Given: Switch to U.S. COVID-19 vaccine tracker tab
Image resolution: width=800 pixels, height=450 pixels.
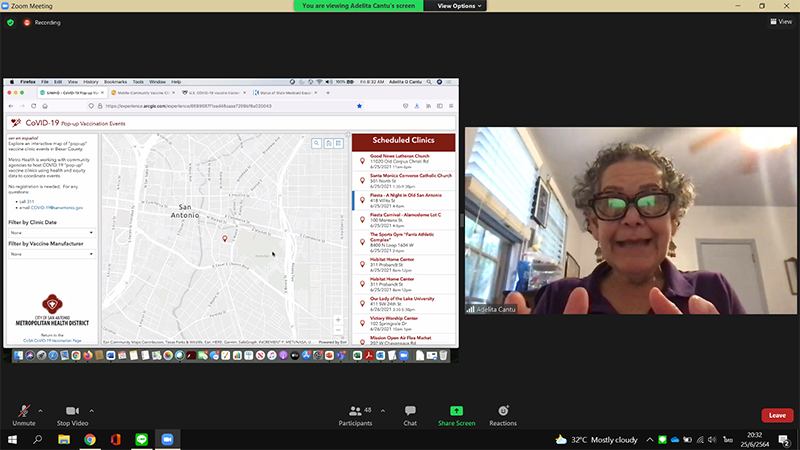Looking at the screenshot, I should pyautogui.click(x=214, y=93).
